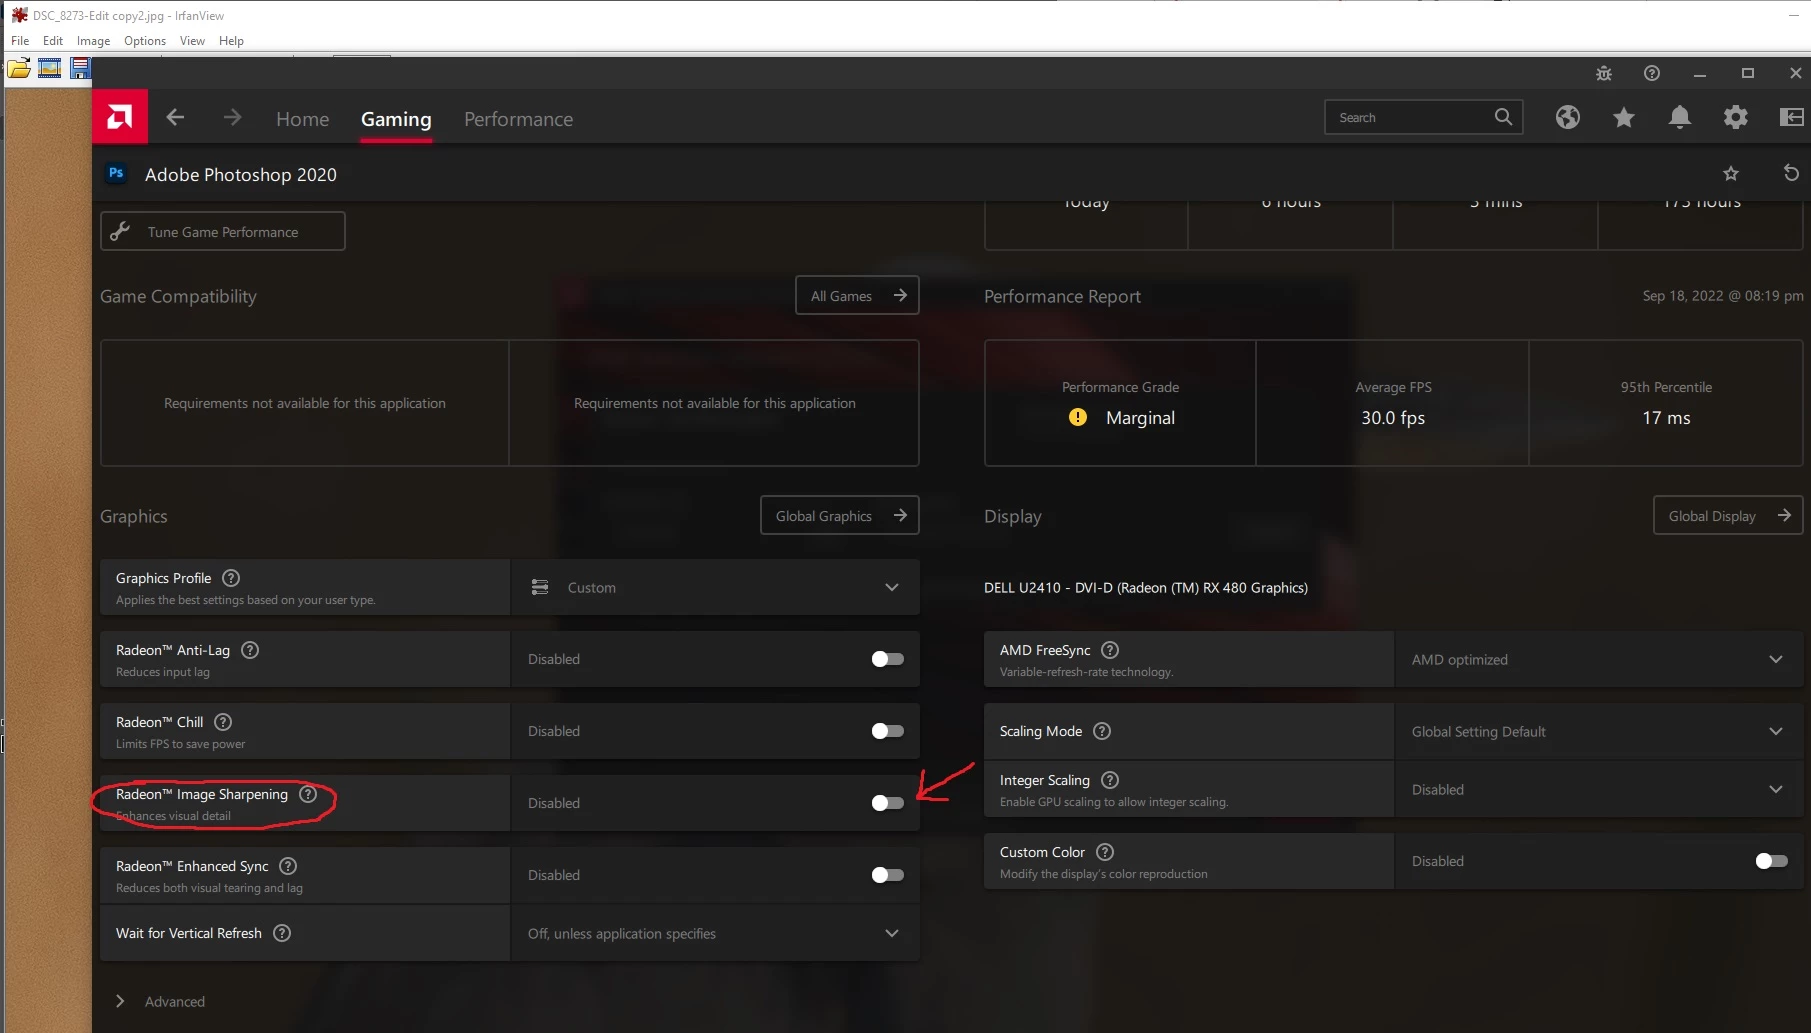Screen dimensions: 1811x1033
Task: Open the web browser globe icon
Action: pyautogui.click(x=1568, y=117)
